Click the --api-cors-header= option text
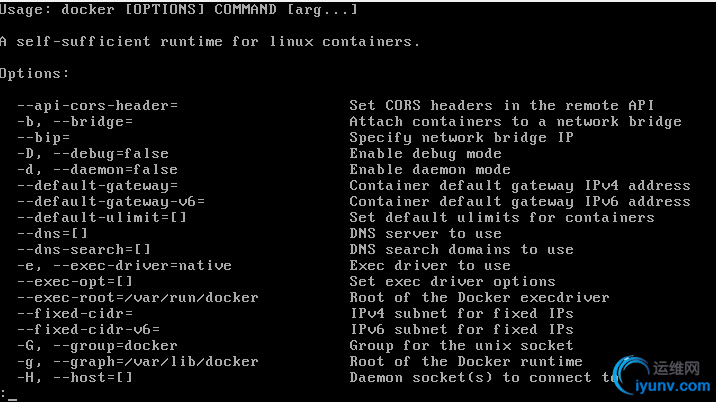716x402 pixels. (97, 106)
